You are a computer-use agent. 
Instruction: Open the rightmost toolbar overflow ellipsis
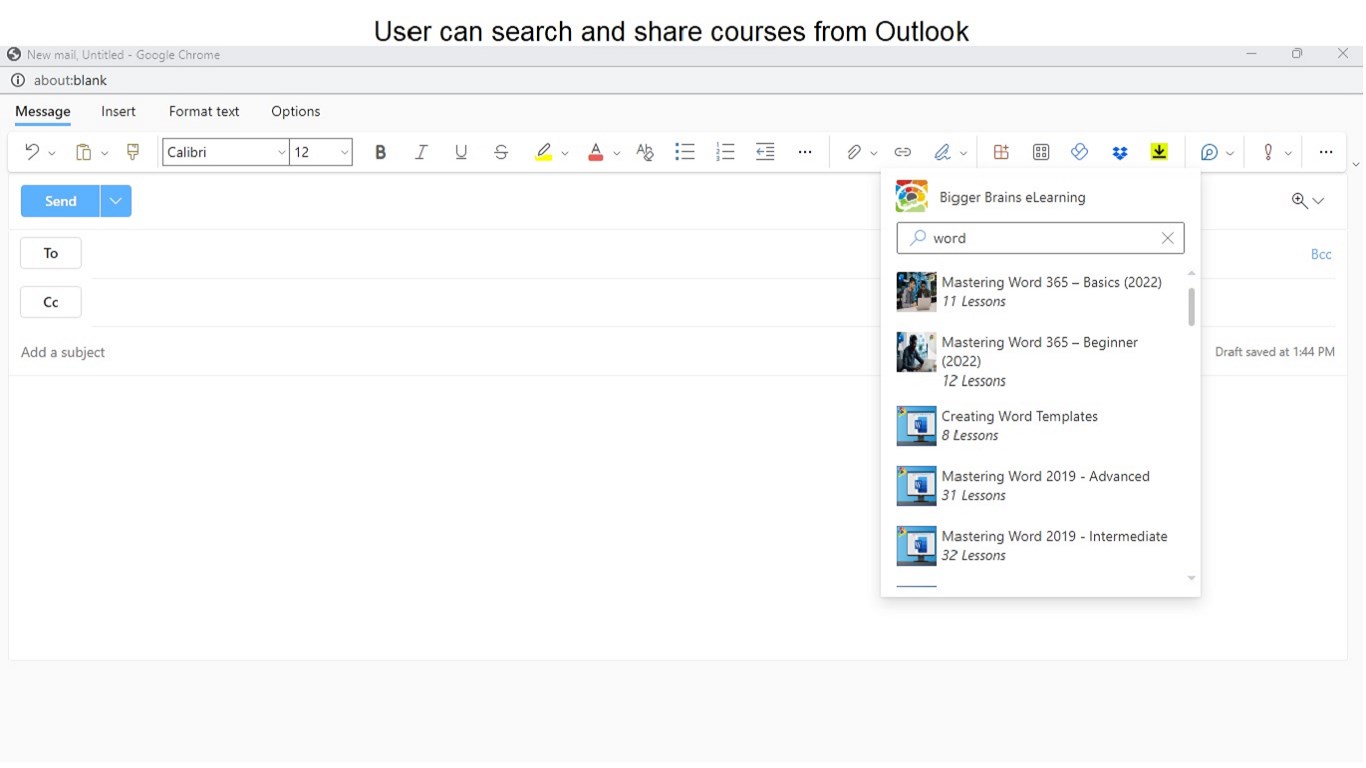tap(1326, 152)
